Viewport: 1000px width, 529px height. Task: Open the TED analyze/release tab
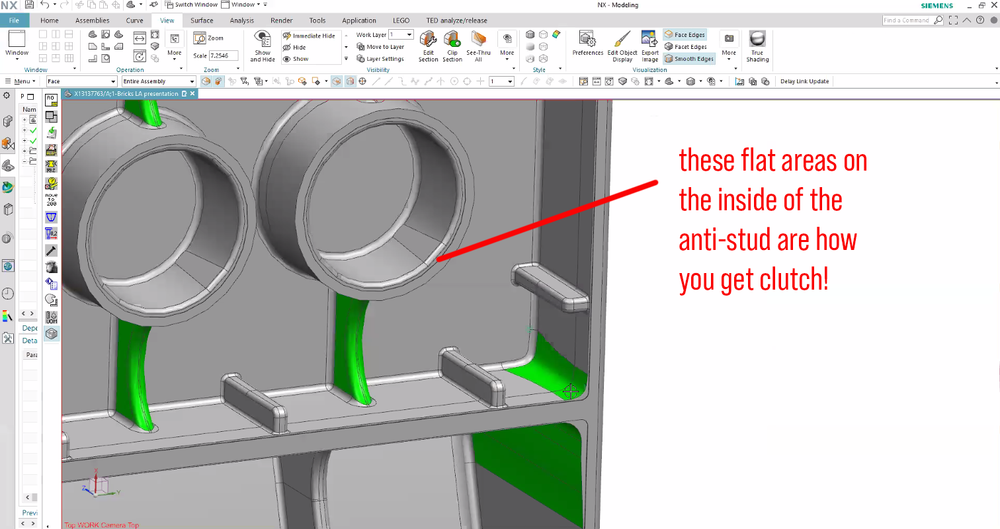pyautogui.click(x=457, y=20)
